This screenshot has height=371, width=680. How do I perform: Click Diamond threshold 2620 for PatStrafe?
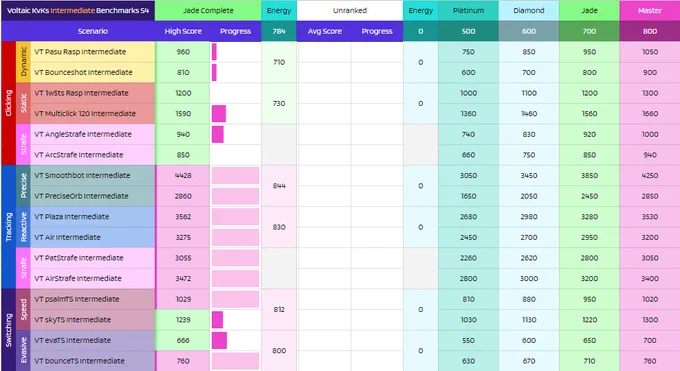pyautogui.click(x=529, y=258)
